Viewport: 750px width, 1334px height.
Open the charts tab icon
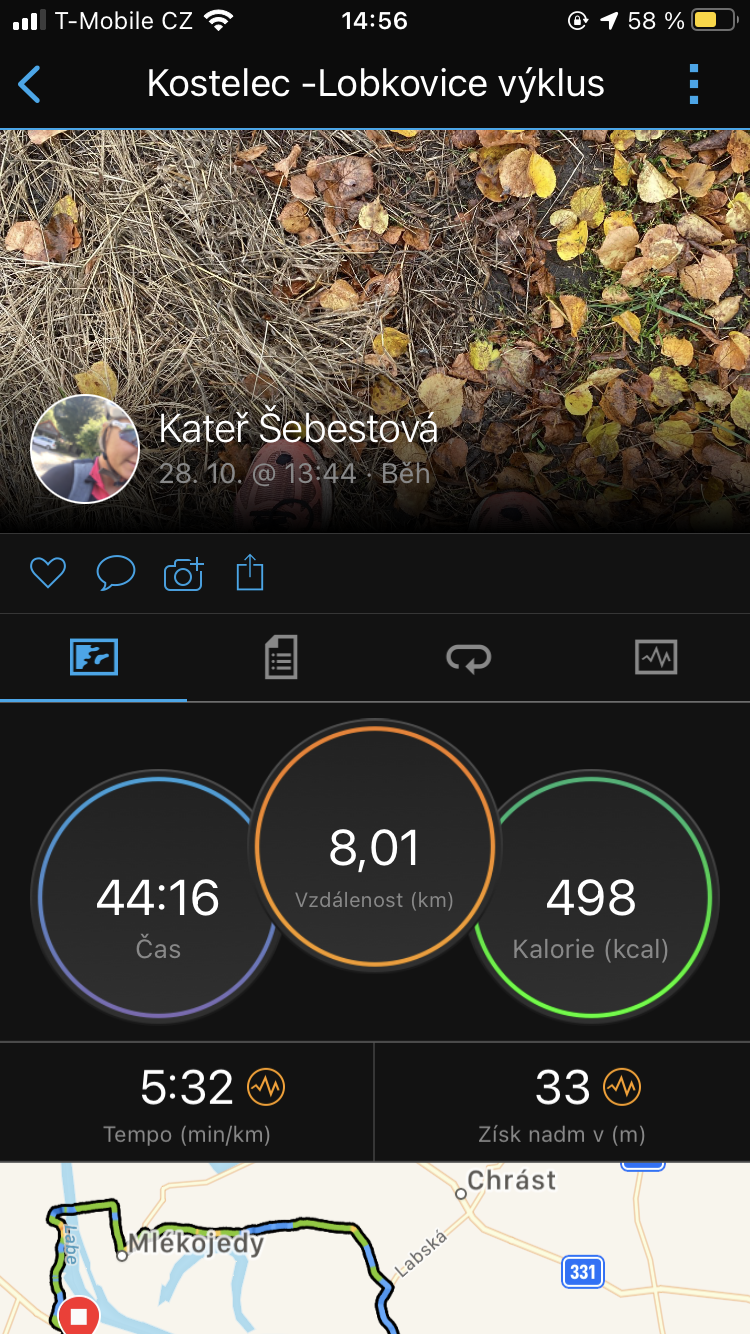(656, 657)
